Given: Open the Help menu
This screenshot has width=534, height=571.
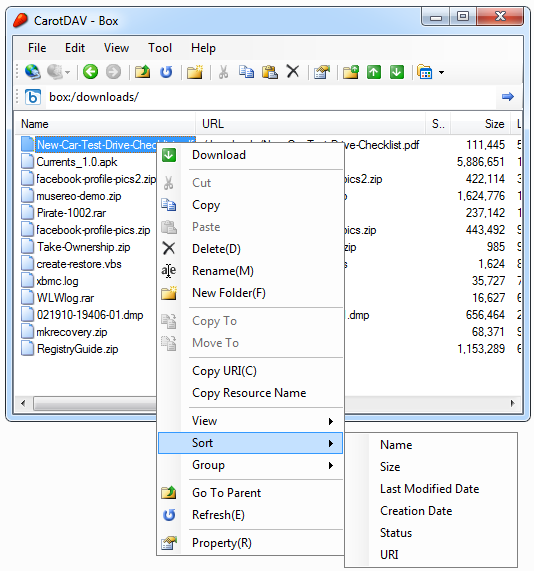Looking at the screenshot, I should click(x=203, y=48).
